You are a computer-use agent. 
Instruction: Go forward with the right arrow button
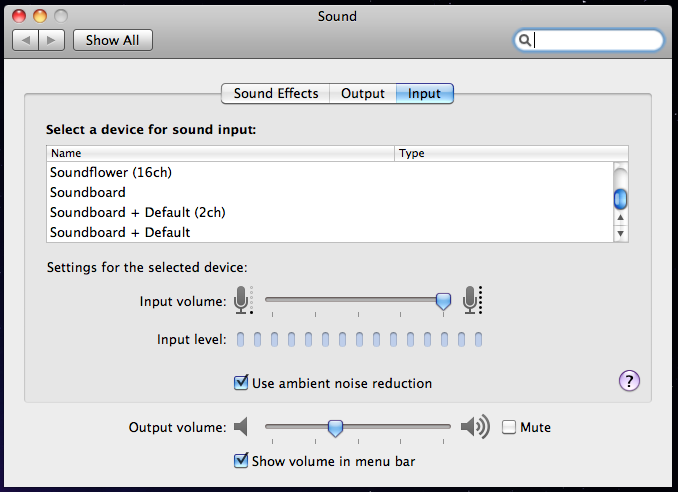[x=52, y=40]
